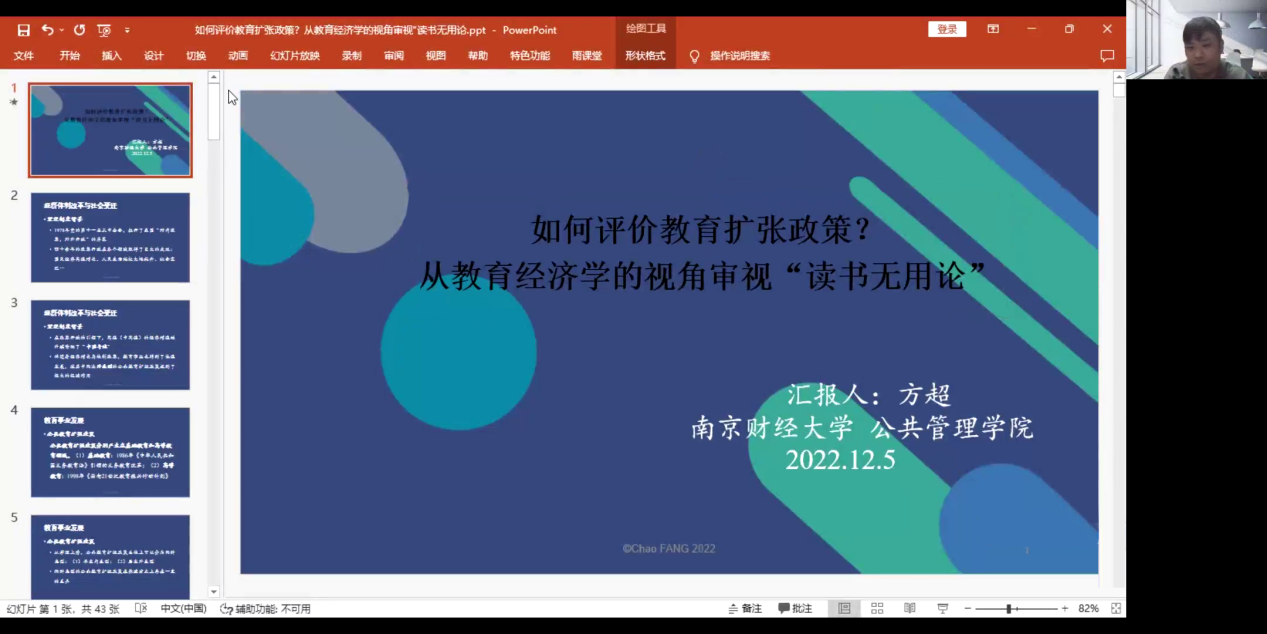Click the 82% zoom level
This screenshot has height=634, width=1267.
click(1088, 609)
